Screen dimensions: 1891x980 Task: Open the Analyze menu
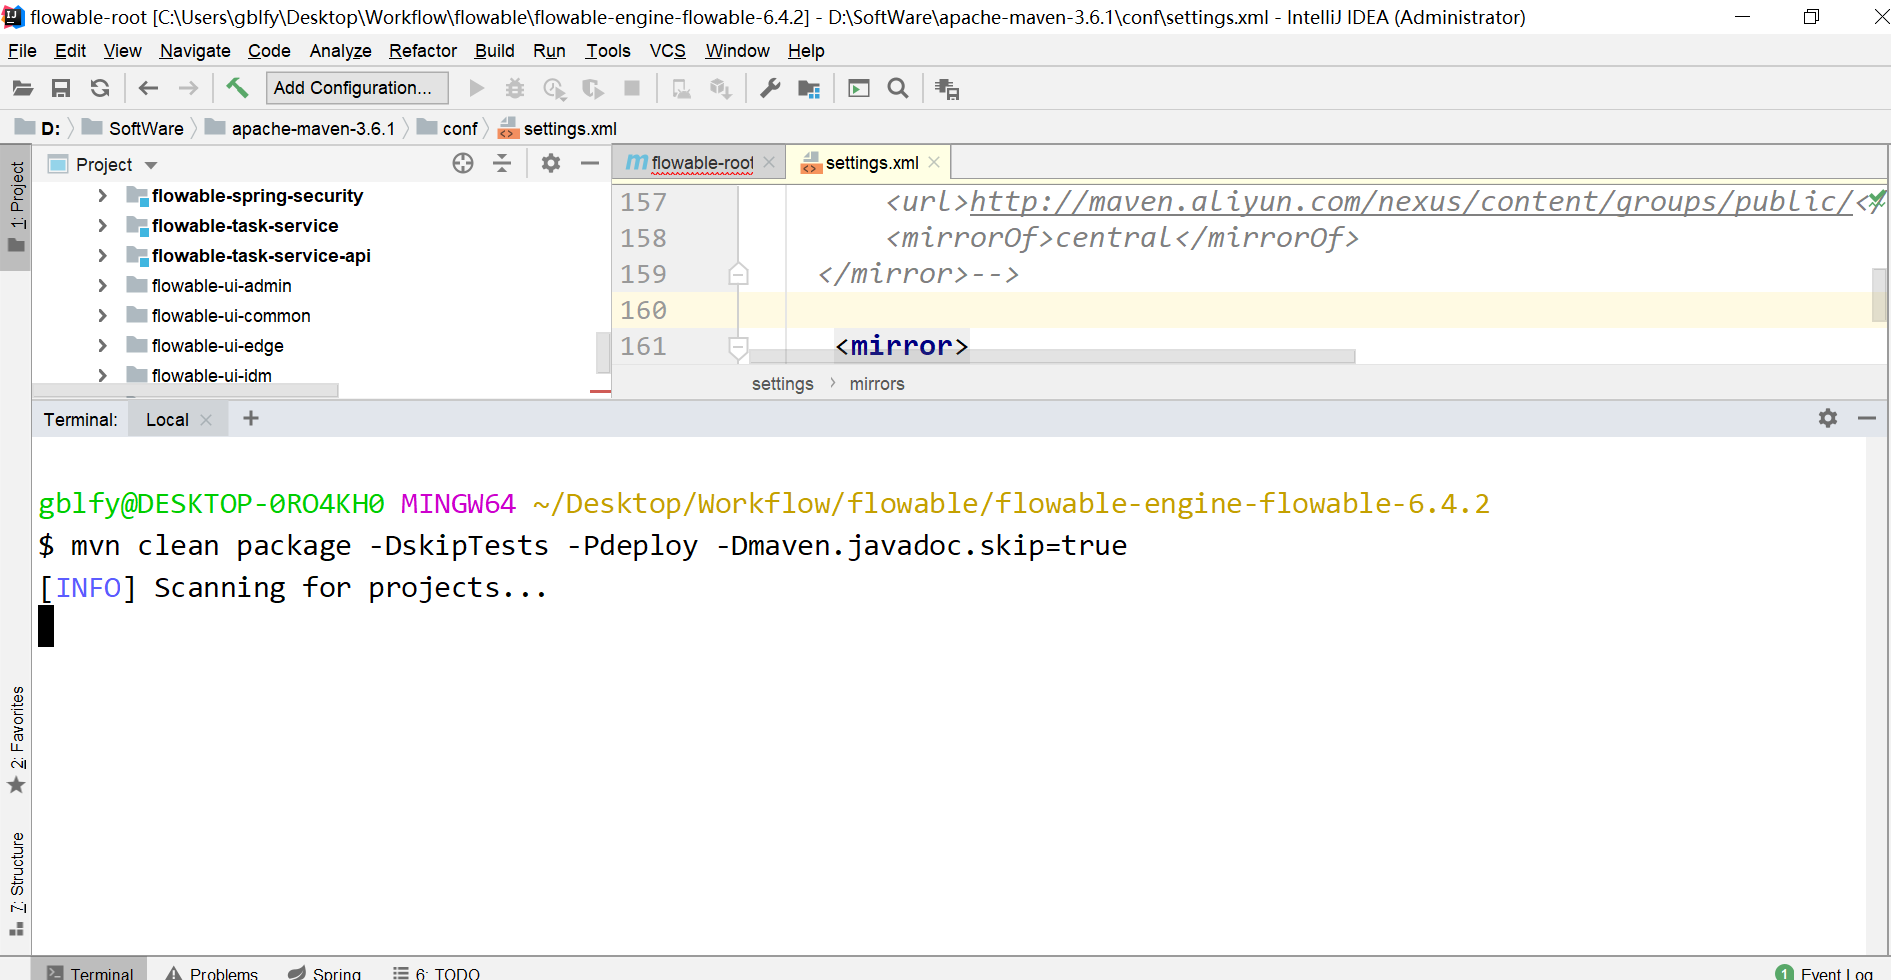340,51
